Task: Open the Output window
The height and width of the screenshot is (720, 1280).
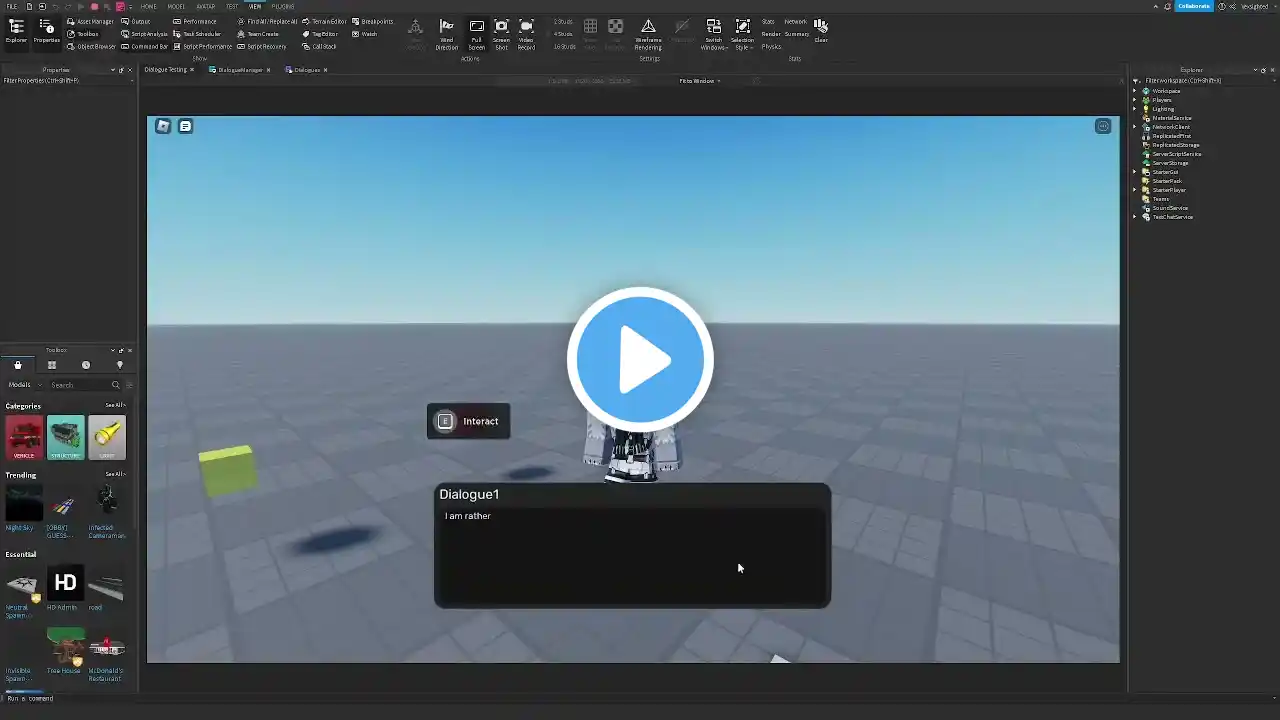Action: click(x=136, y=21)
